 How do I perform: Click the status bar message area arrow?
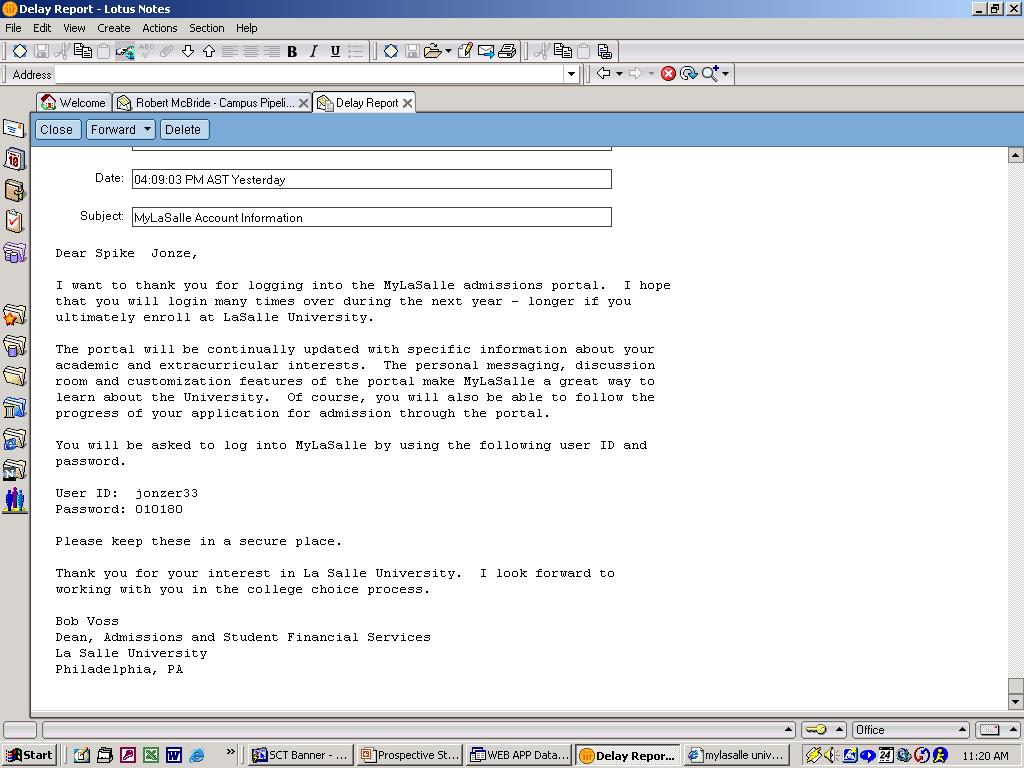tap(788, 729)
